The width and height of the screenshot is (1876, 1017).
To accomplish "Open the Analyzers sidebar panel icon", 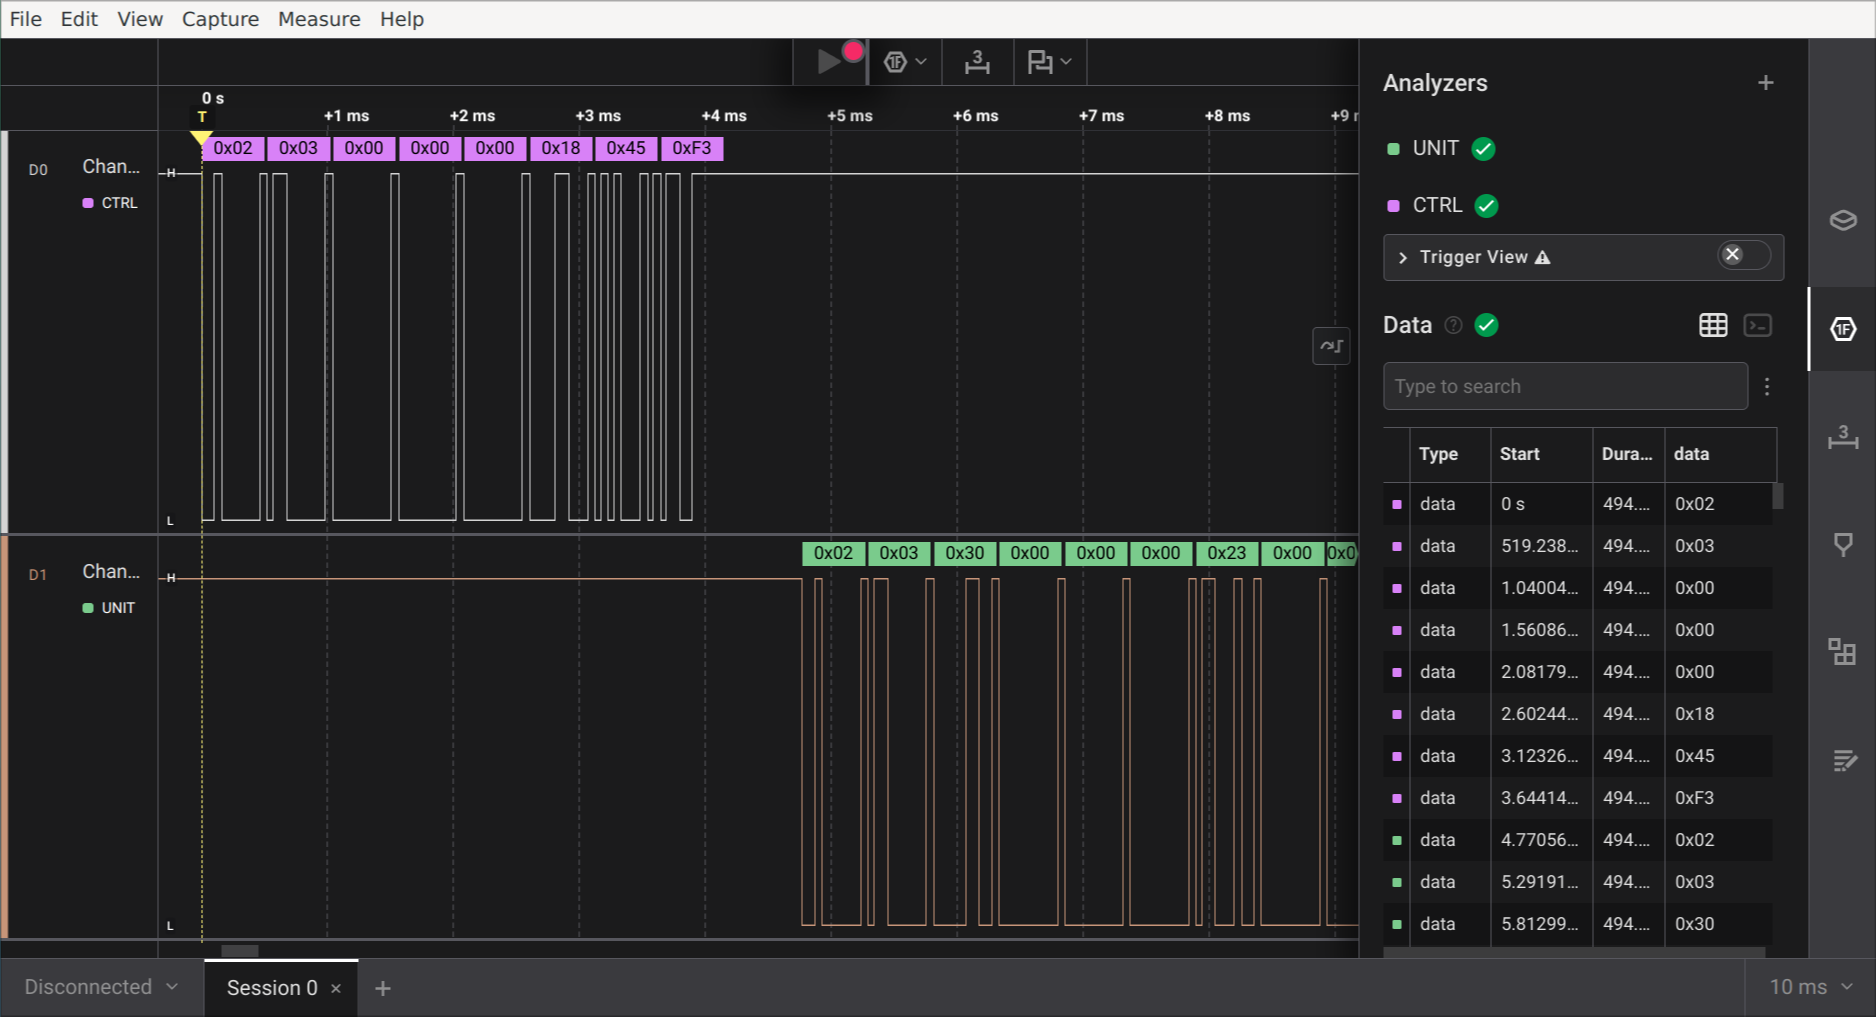I will tap(1842, 329).
